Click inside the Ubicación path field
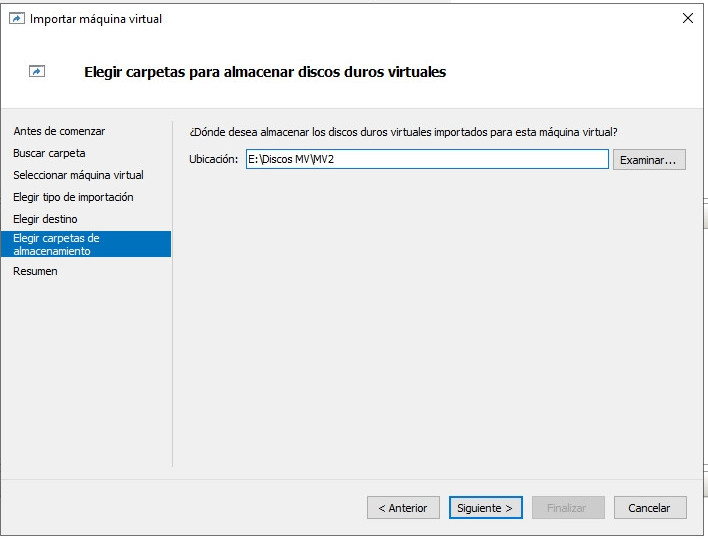Image resolution: width=708 pixels, height=540 pixels. coord(427,159)
